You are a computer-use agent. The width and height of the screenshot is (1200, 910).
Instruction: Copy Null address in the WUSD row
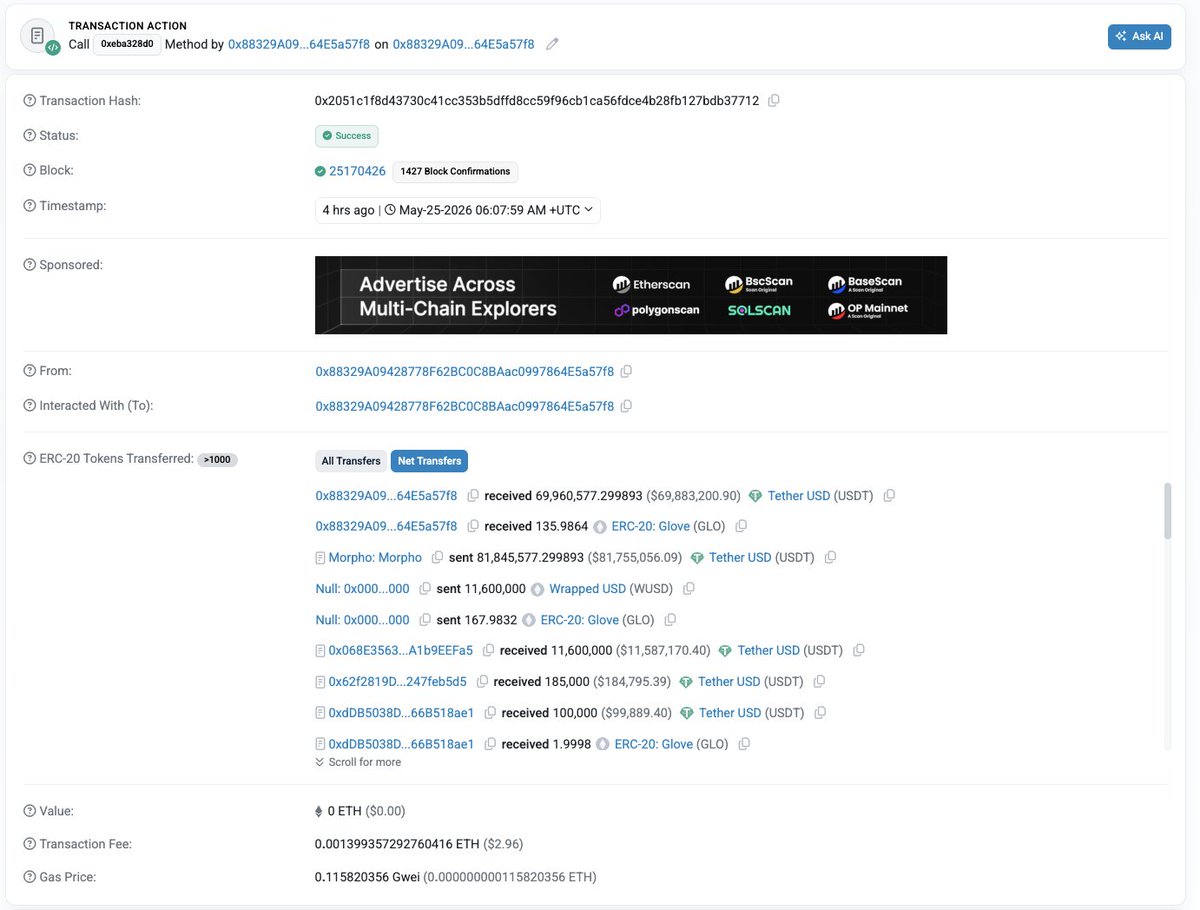pos(425,589)
